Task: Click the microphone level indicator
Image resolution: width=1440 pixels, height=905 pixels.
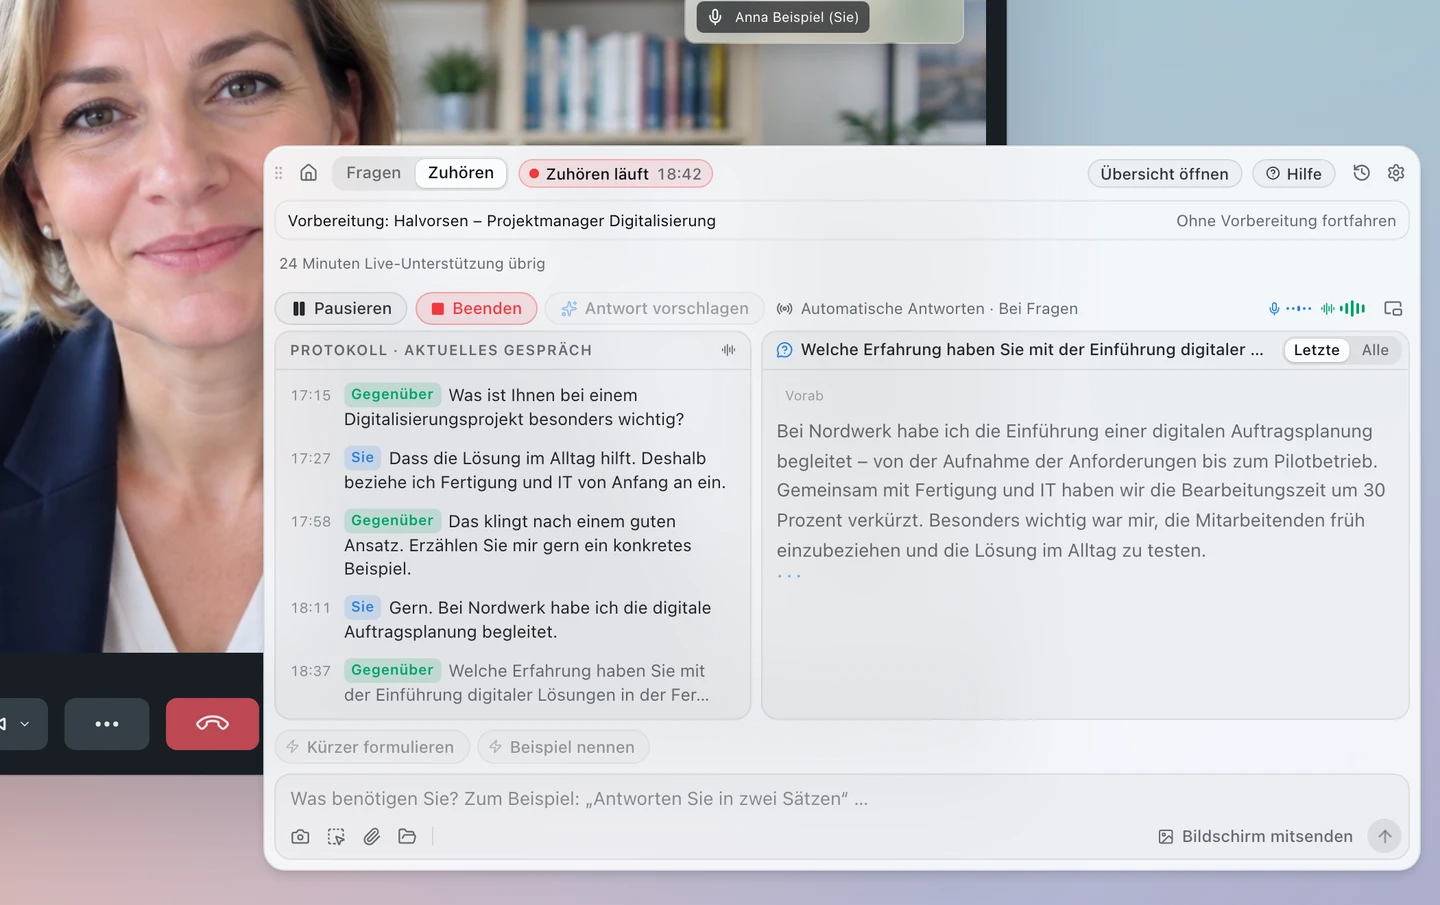Action: (x=1290, y=308)
